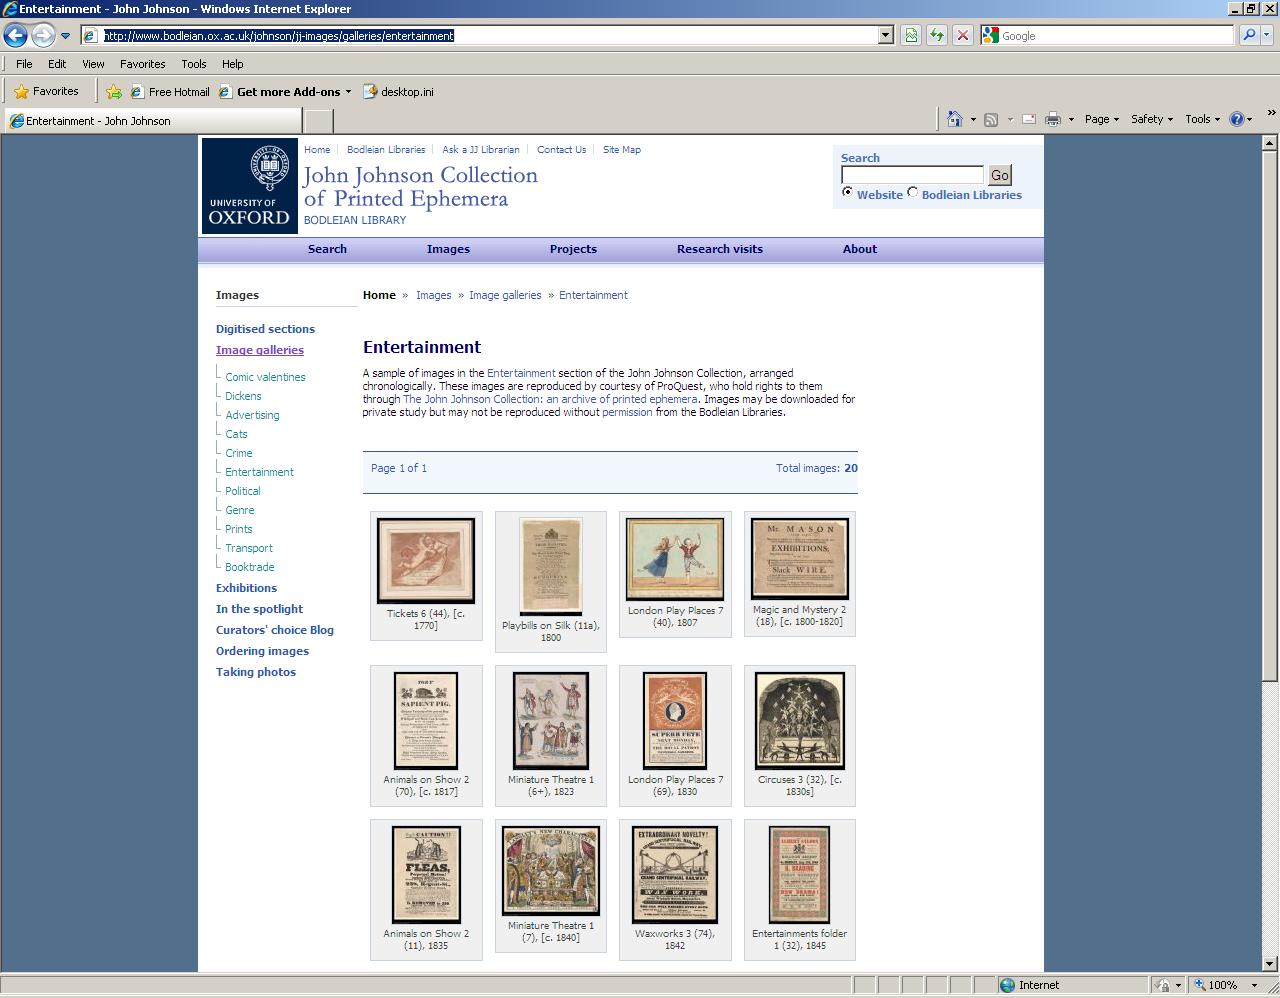1280x998 pixels.
Task: Adjust the 100% zoom control
Action: pyautogui.click(x=1222, y=984)
